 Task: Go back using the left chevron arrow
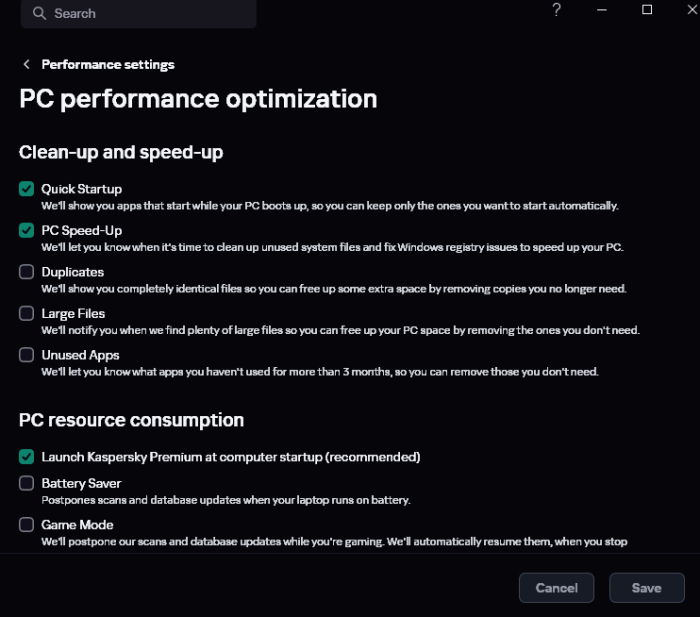click(26, 65)
